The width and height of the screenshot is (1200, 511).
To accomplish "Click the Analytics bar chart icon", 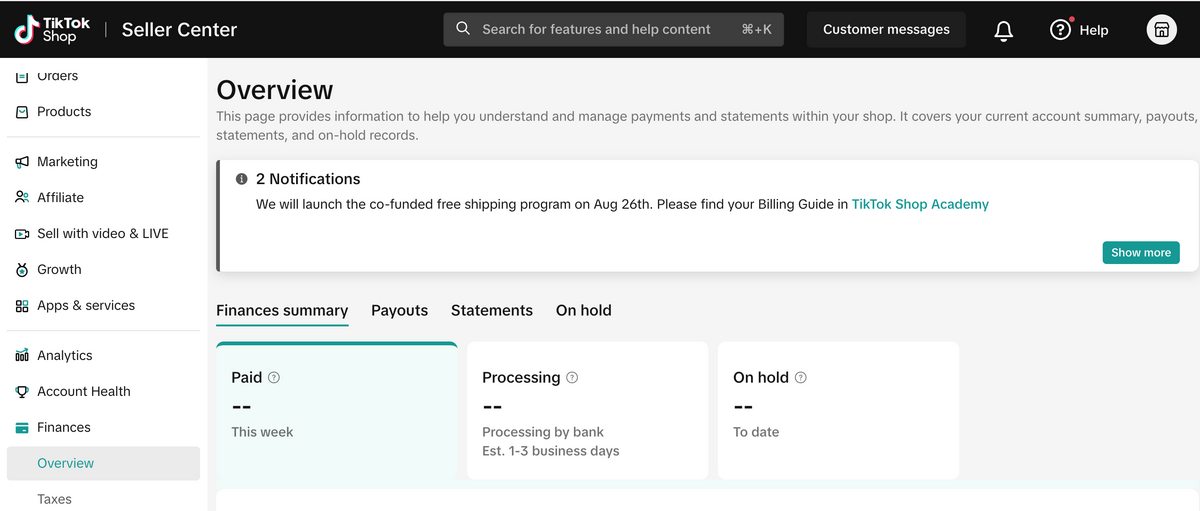I will click(x=22, y=356).
